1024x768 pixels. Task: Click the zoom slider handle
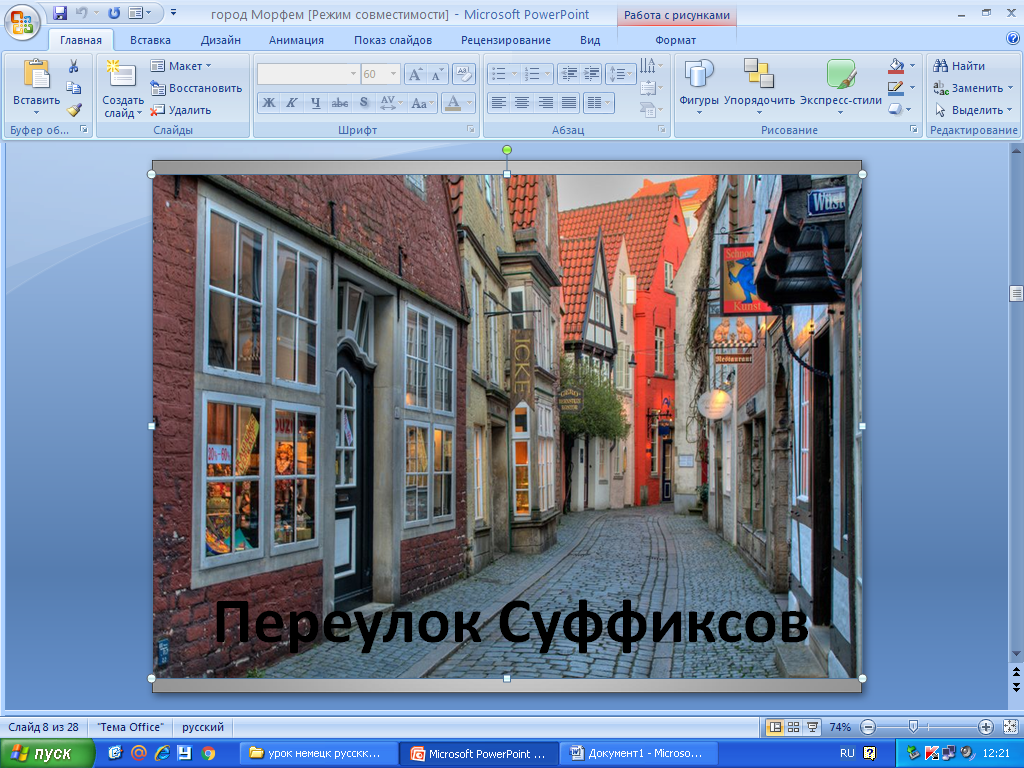coord(913,727)
